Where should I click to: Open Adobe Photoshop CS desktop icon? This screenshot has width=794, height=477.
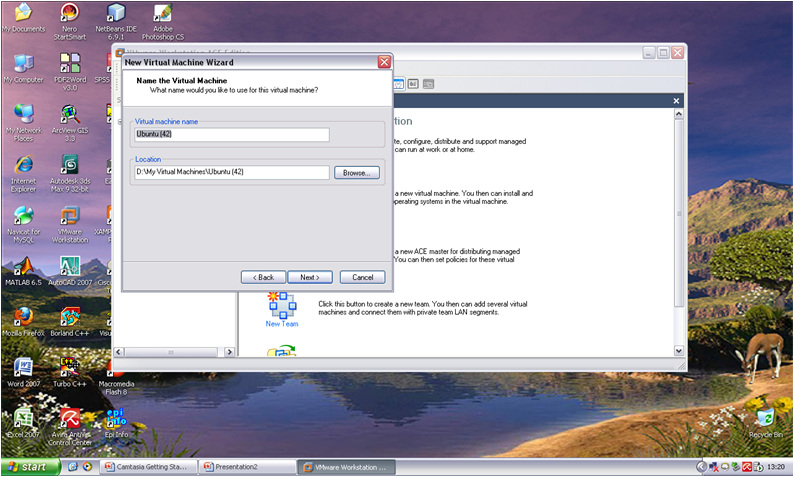pyautogui.click(x=163, y=22)
